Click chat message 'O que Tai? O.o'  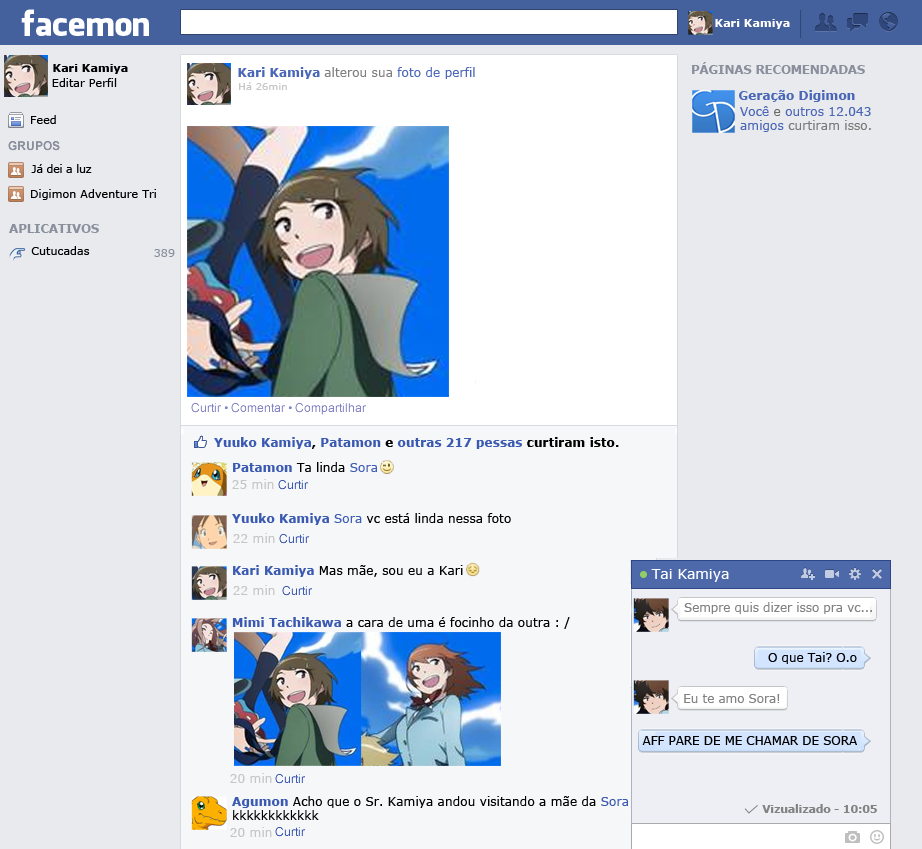click(812, 657)
